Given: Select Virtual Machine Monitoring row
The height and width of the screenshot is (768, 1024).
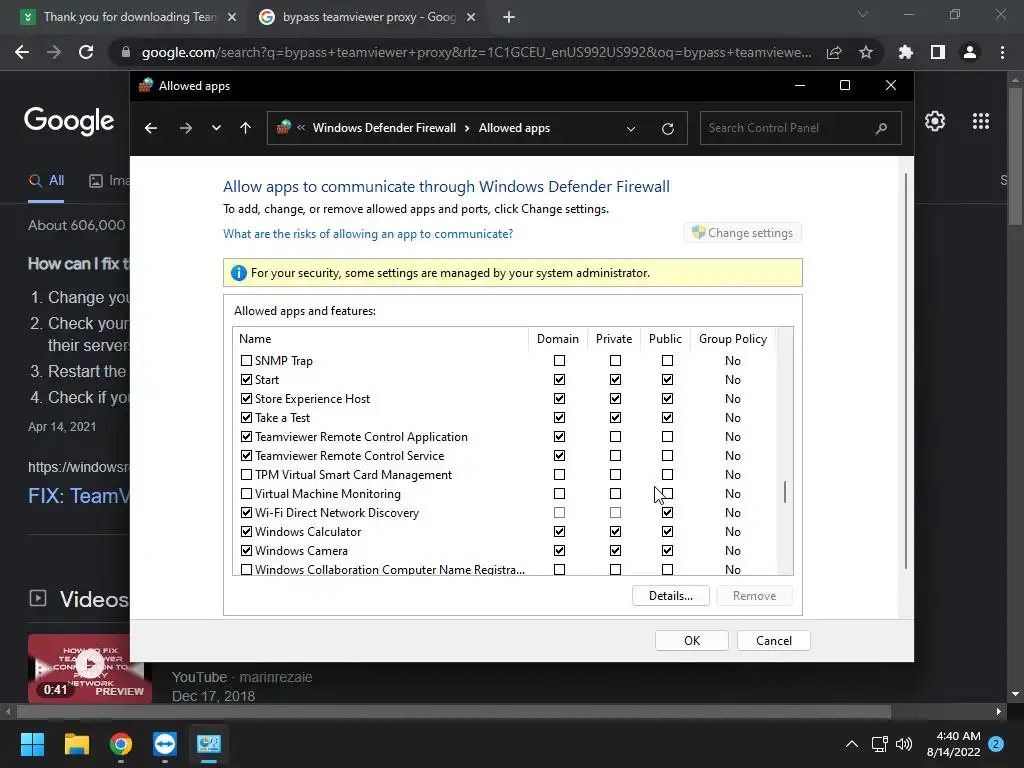Looking at the screenshot, I should click(505, 494).
